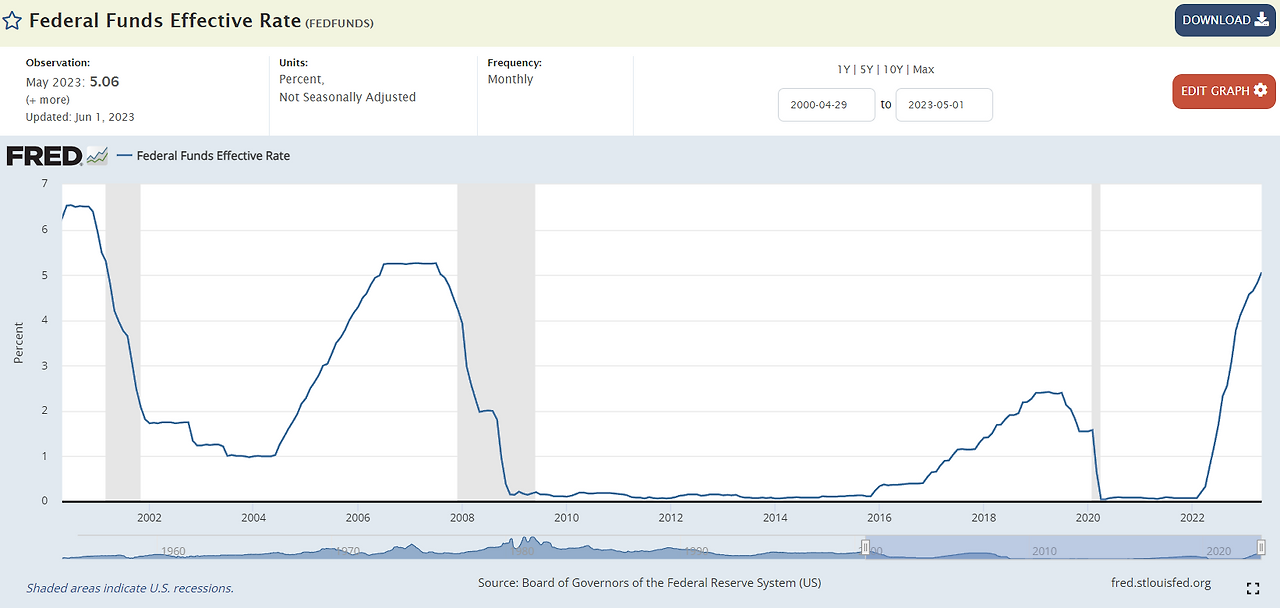Click the May 2023: 5.06 observation value
This screenshot has width=1280, height=608.
coord(72,82)
